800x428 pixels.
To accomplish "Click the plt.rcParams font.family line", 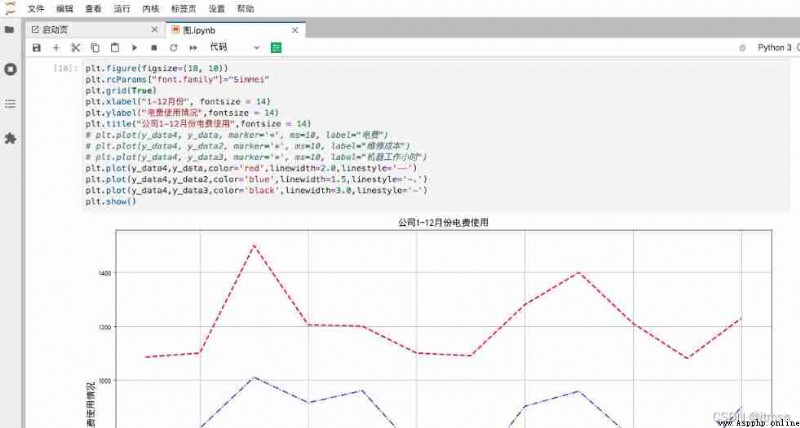I will (177, 79).
